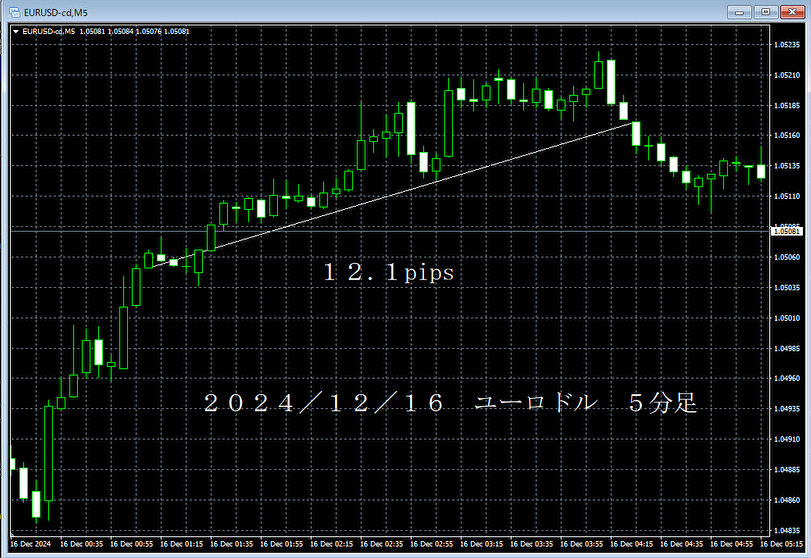Click the 2024/12/16 ユーロドル 5分足 text label
Screen dimensions: 811x558
(450, 404)
